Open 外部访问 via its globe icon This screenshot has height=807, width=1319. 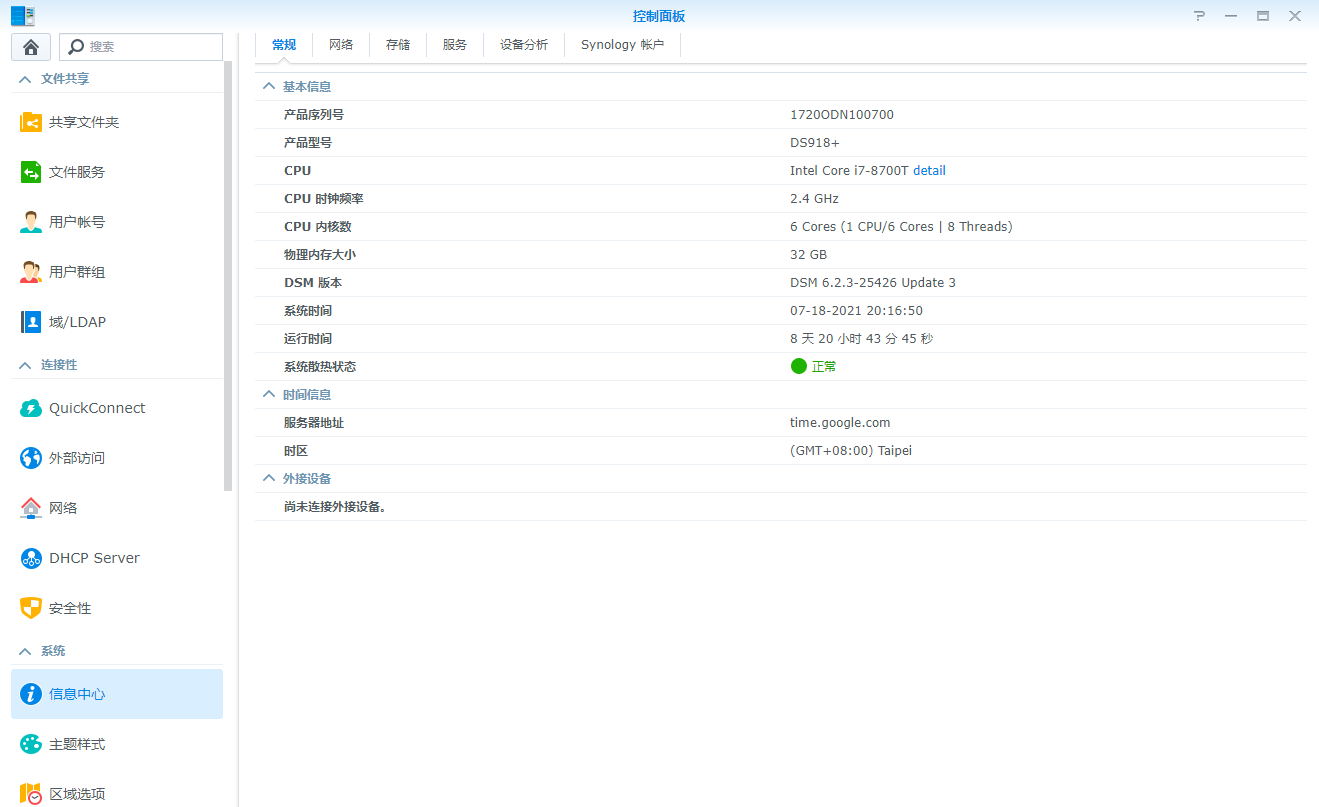pos(31,458)
